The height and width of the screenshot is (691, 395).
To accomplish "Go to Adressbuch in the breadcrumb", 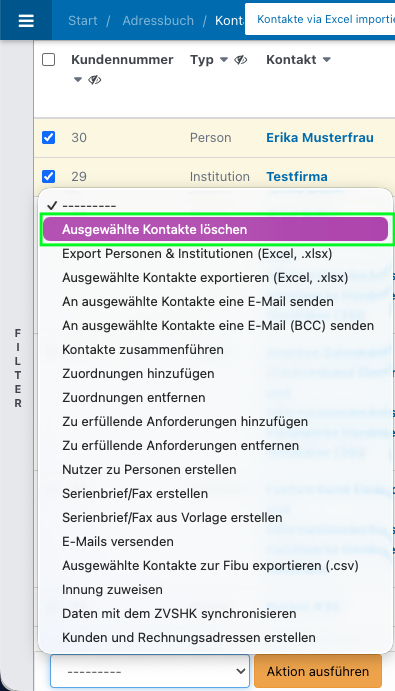I will pos(158,21).
